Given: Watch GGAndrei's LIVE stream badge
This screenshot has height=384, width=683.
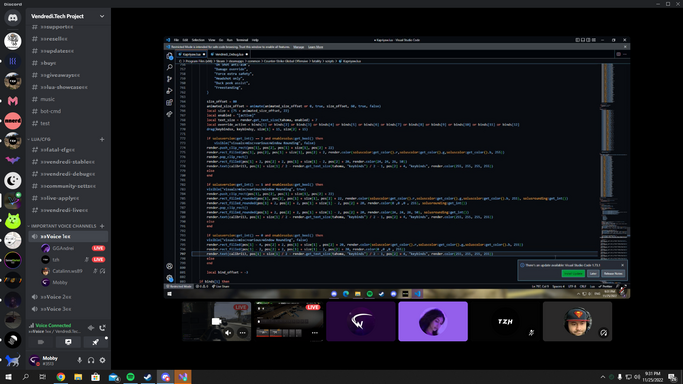Looking at the screenshot, I should (x=98, y=248).
